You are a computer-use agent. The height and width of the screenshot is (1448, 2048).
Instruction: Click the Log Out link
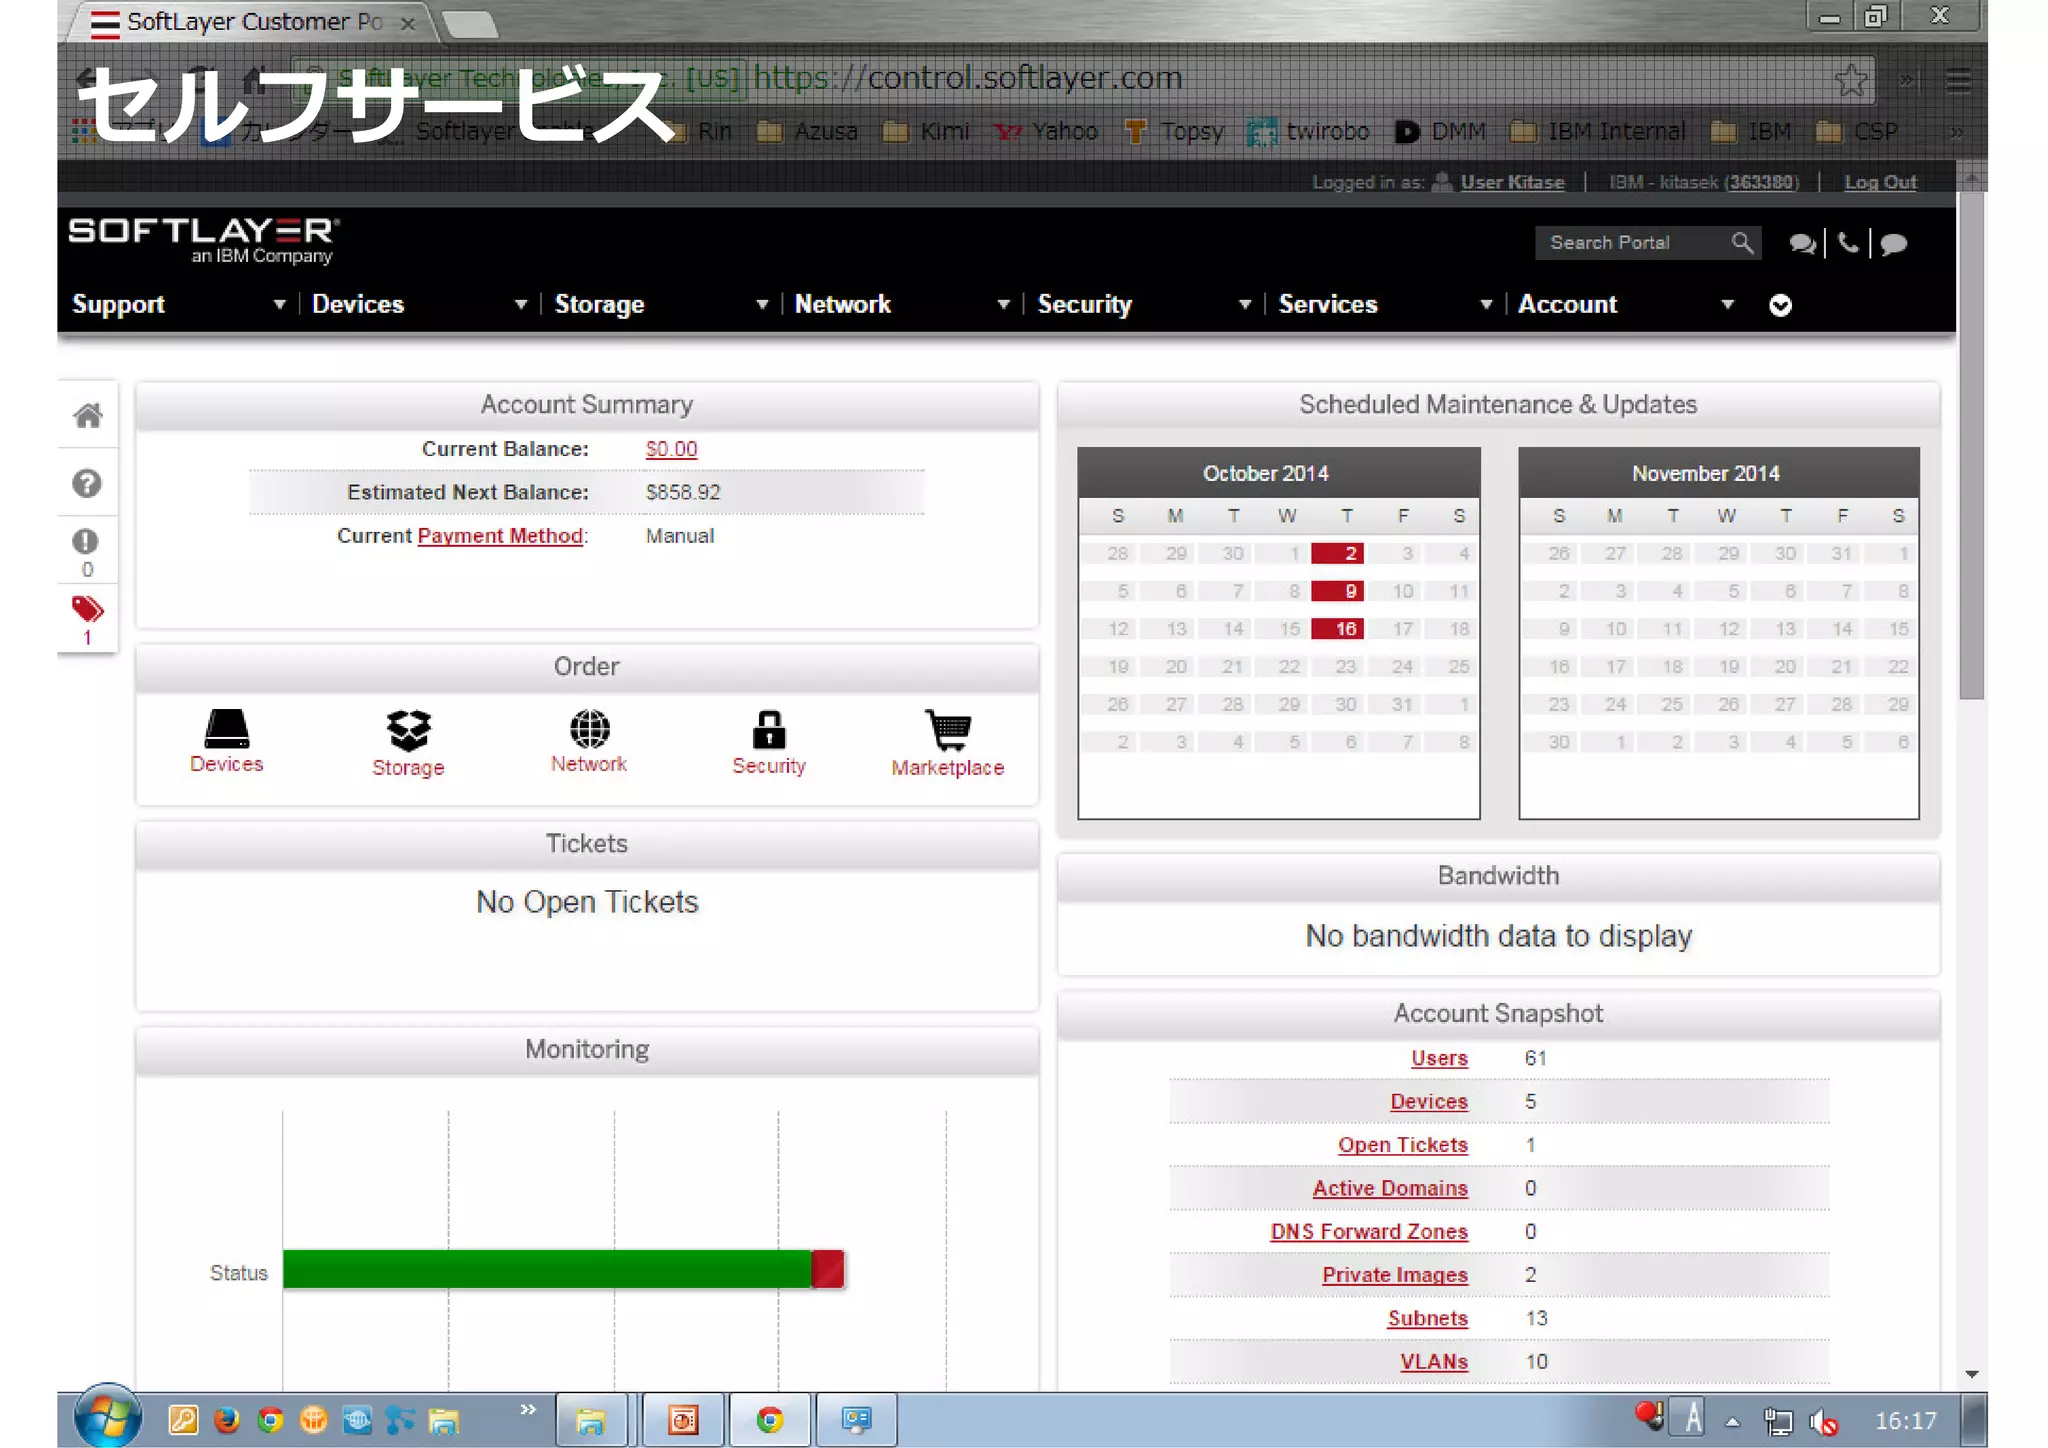pos(1880,182)
